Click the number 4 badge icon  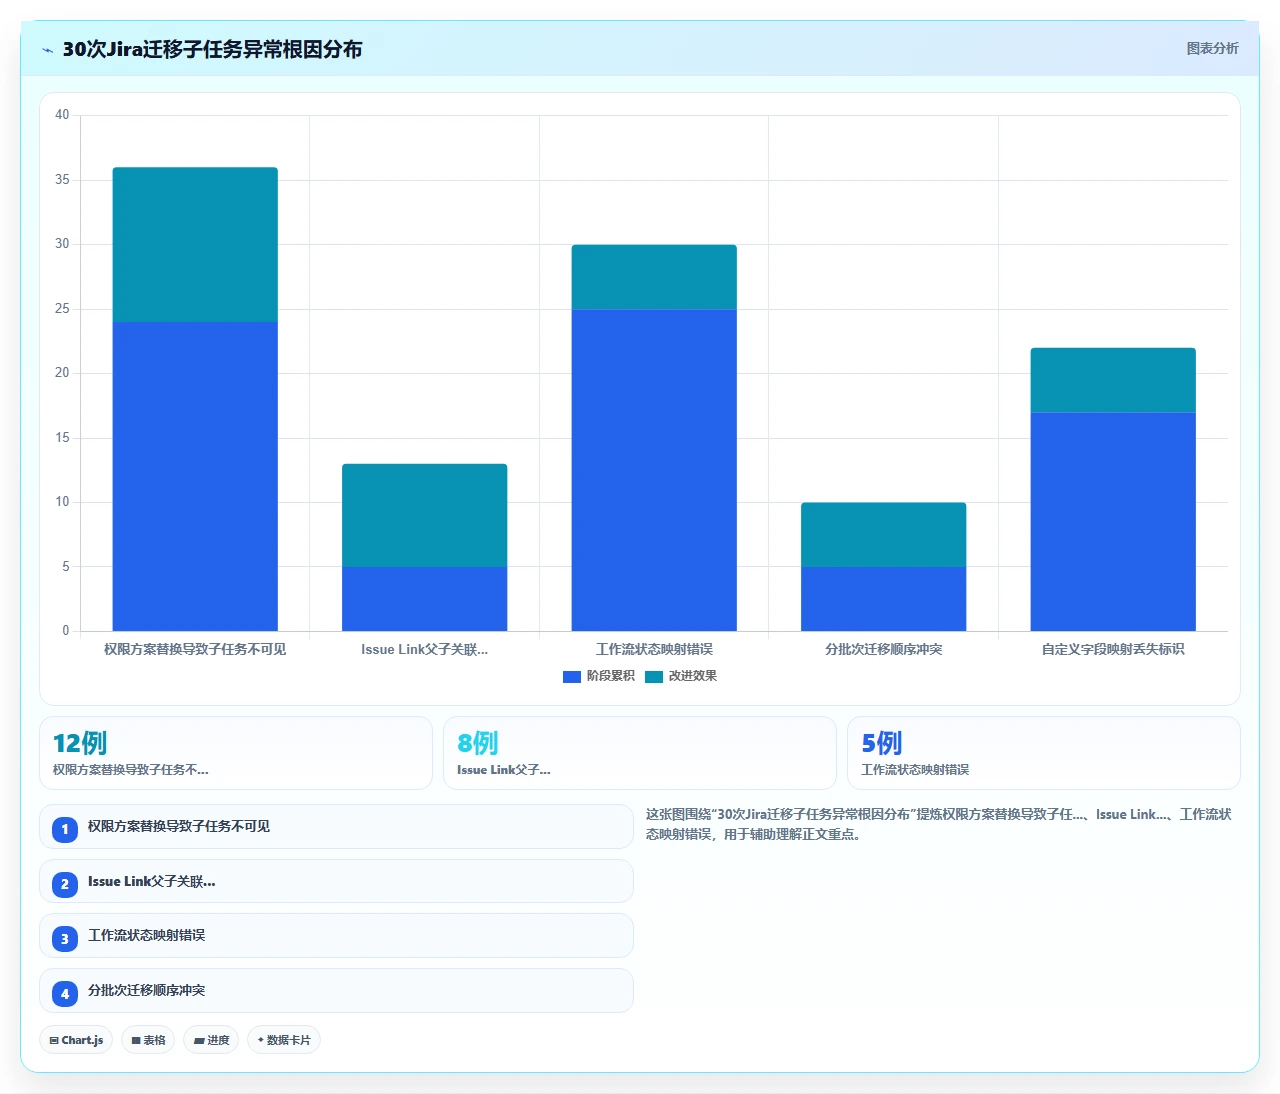[x=65, y=994]
